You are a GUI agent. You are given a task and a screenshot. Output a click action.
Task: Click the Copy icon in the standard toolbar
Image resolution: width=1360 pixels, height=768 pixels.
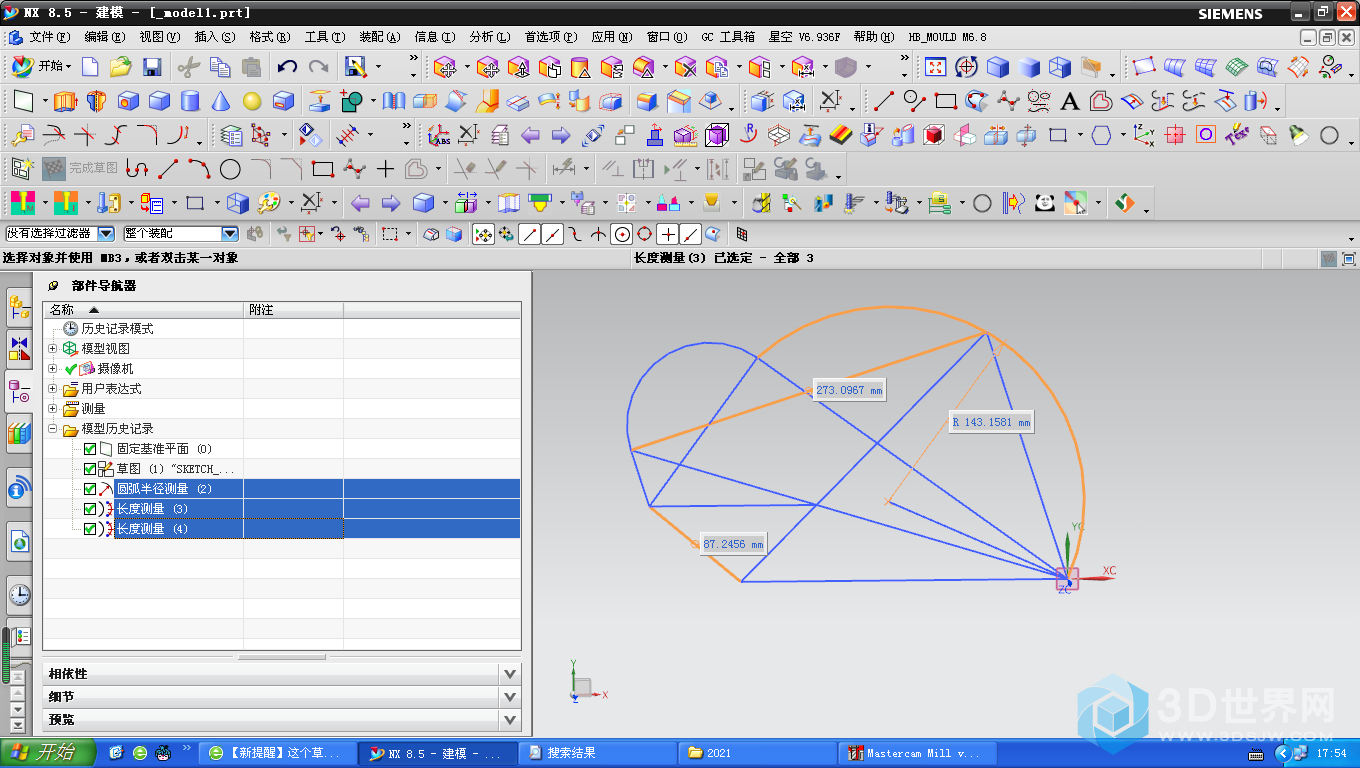(x=220, y=67)
